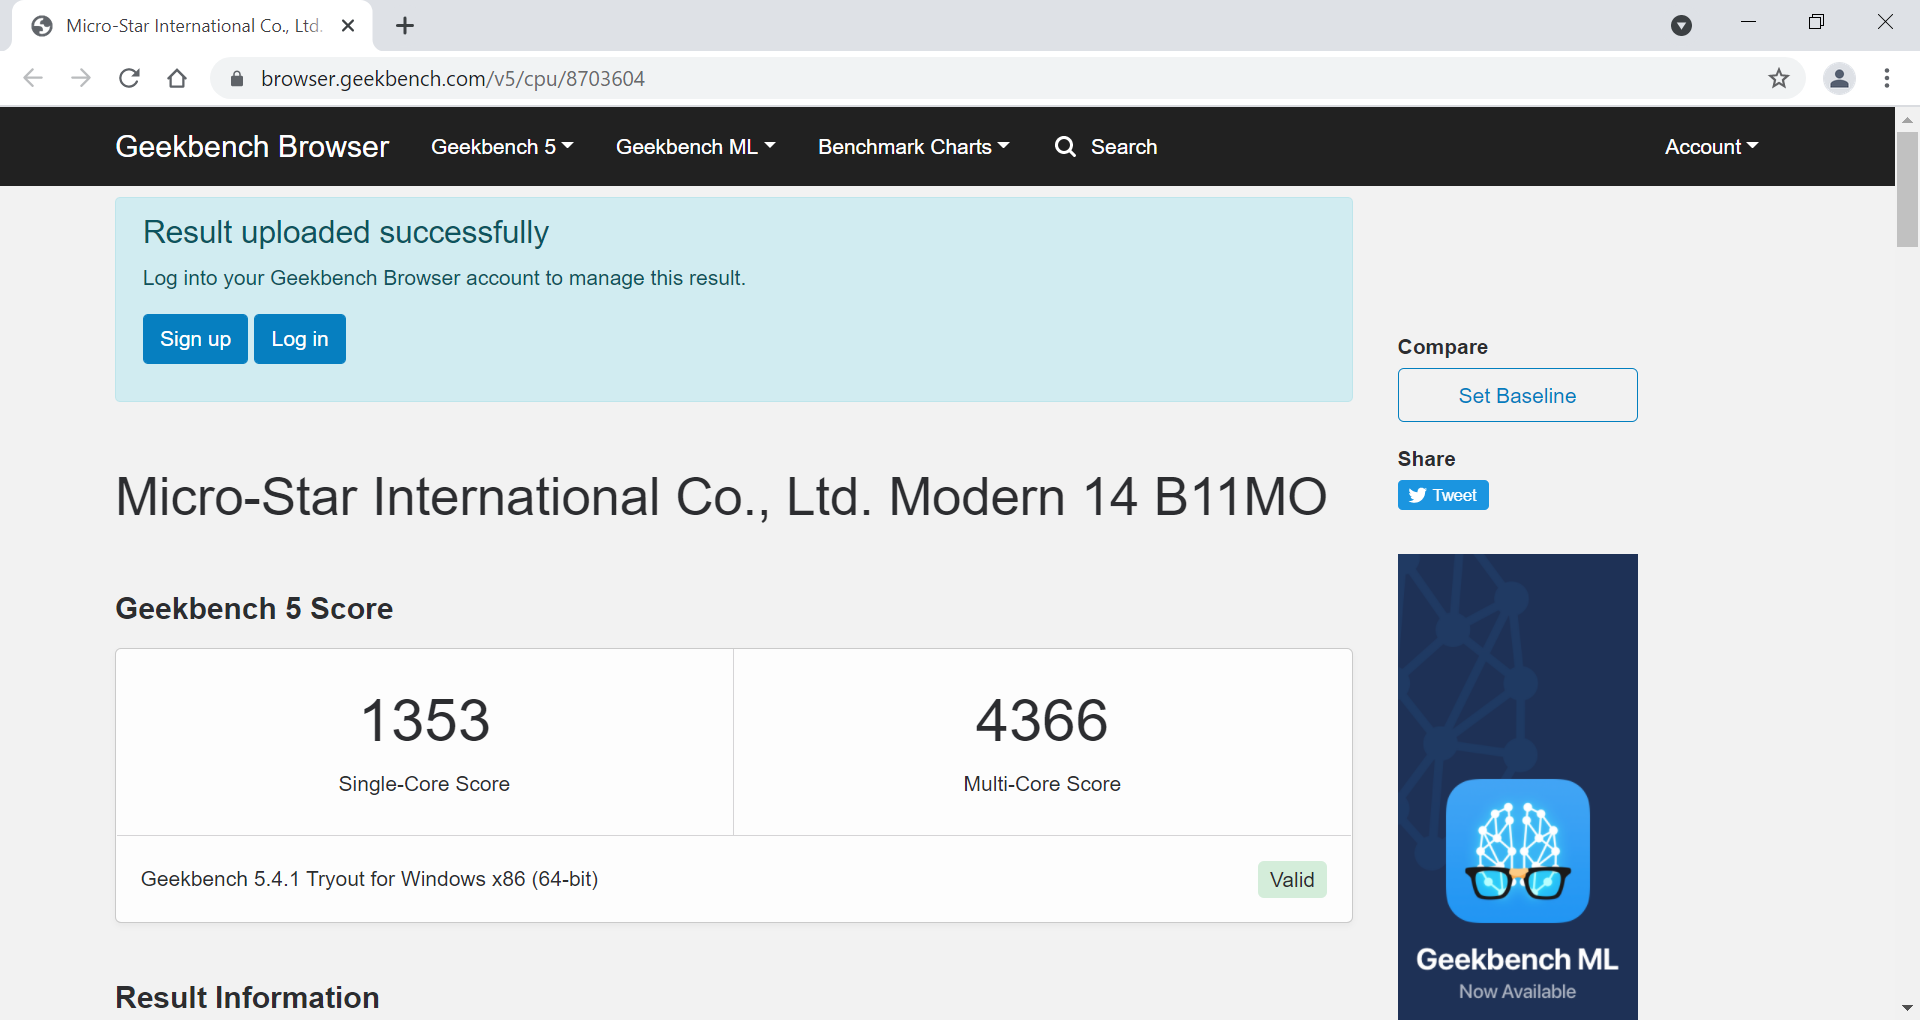This screenshot has width=1920, height=1020.
Task: Click the 'Result uploaded successfully' heading
Action: 346,232
